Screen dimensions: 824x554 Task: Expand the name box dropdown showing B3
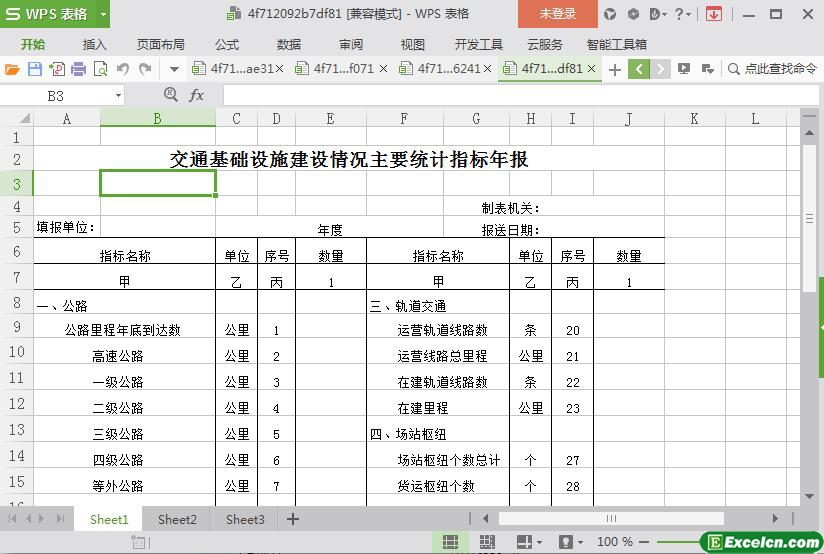click(118, 96)
